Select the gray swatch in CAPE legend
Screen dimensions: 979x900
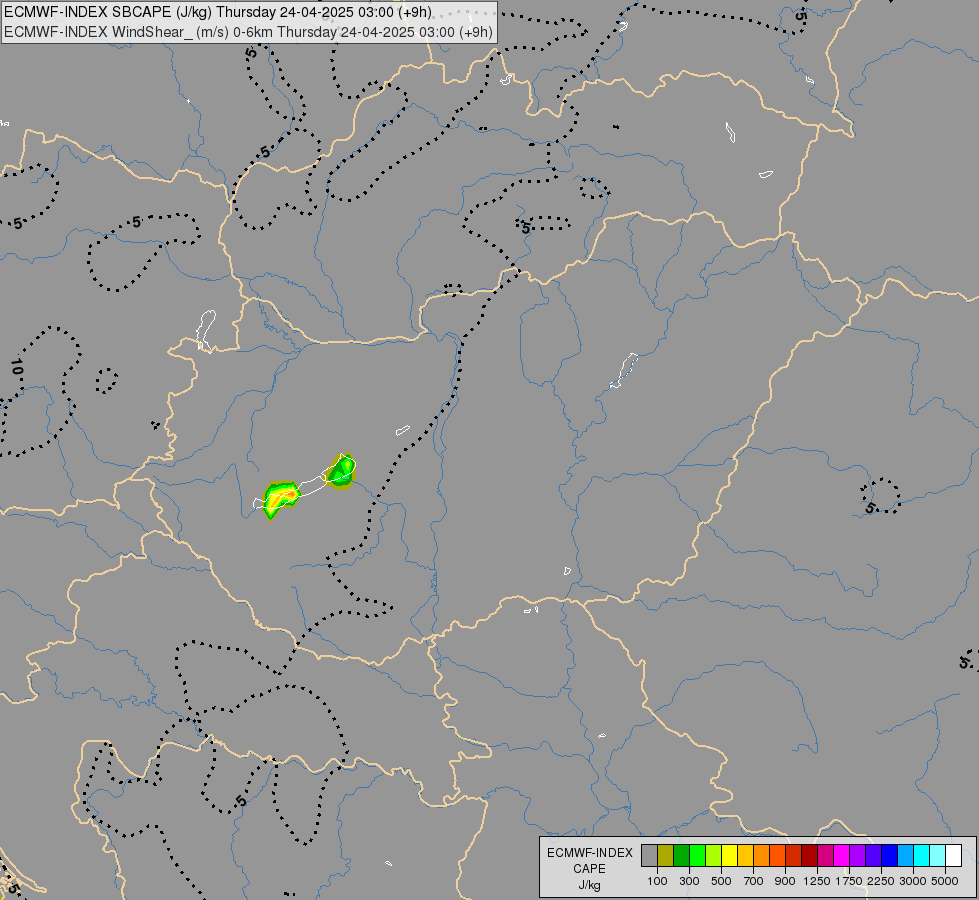(649, 856)
